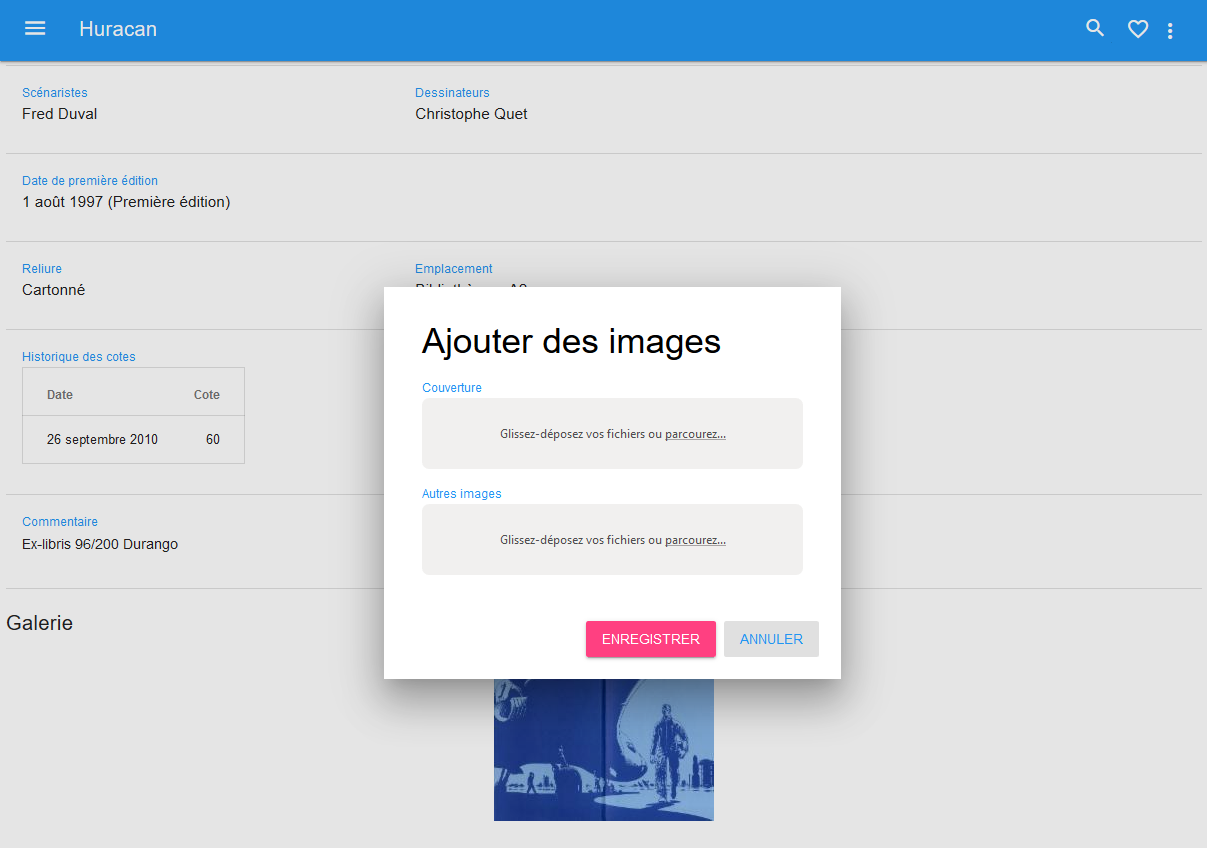Click the Cartonné reliure value
Image resolution: width=1207 pixels, height=848 pixels.
54,290
